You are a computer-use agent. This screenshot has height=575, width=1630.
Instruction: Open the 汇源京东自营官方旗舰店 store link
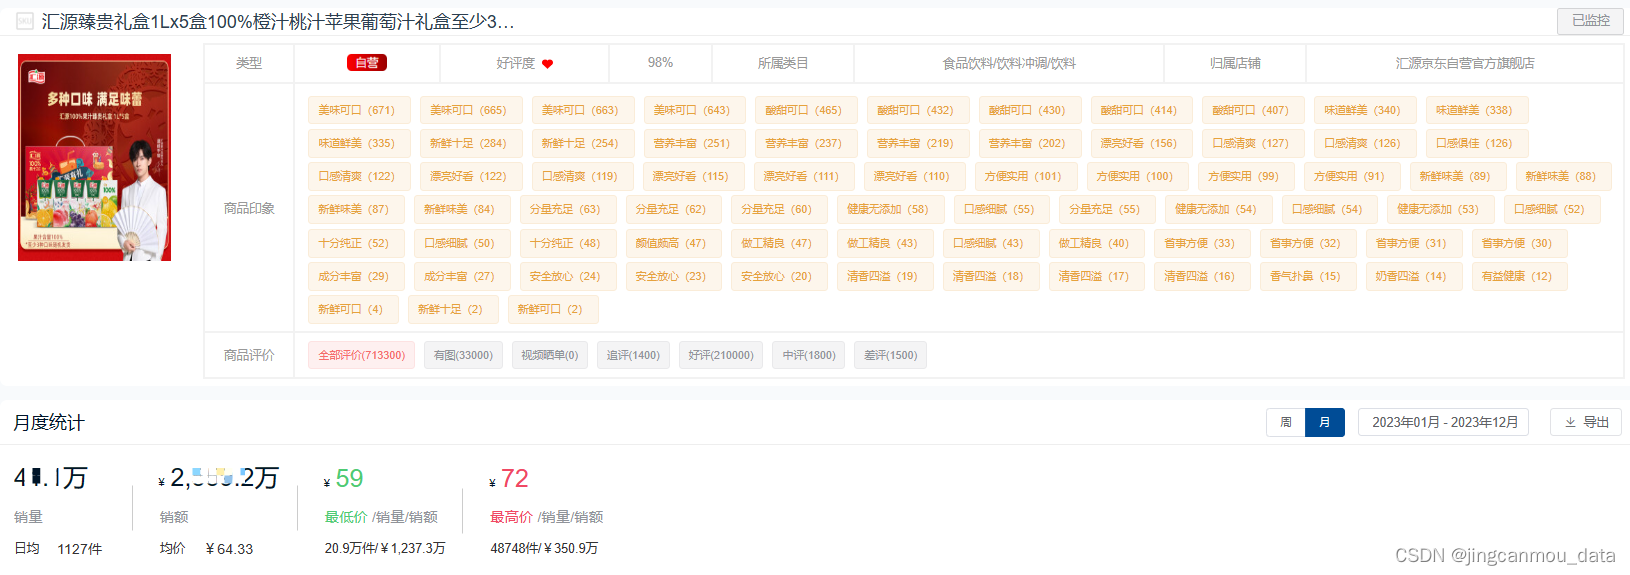(1465, 63)
